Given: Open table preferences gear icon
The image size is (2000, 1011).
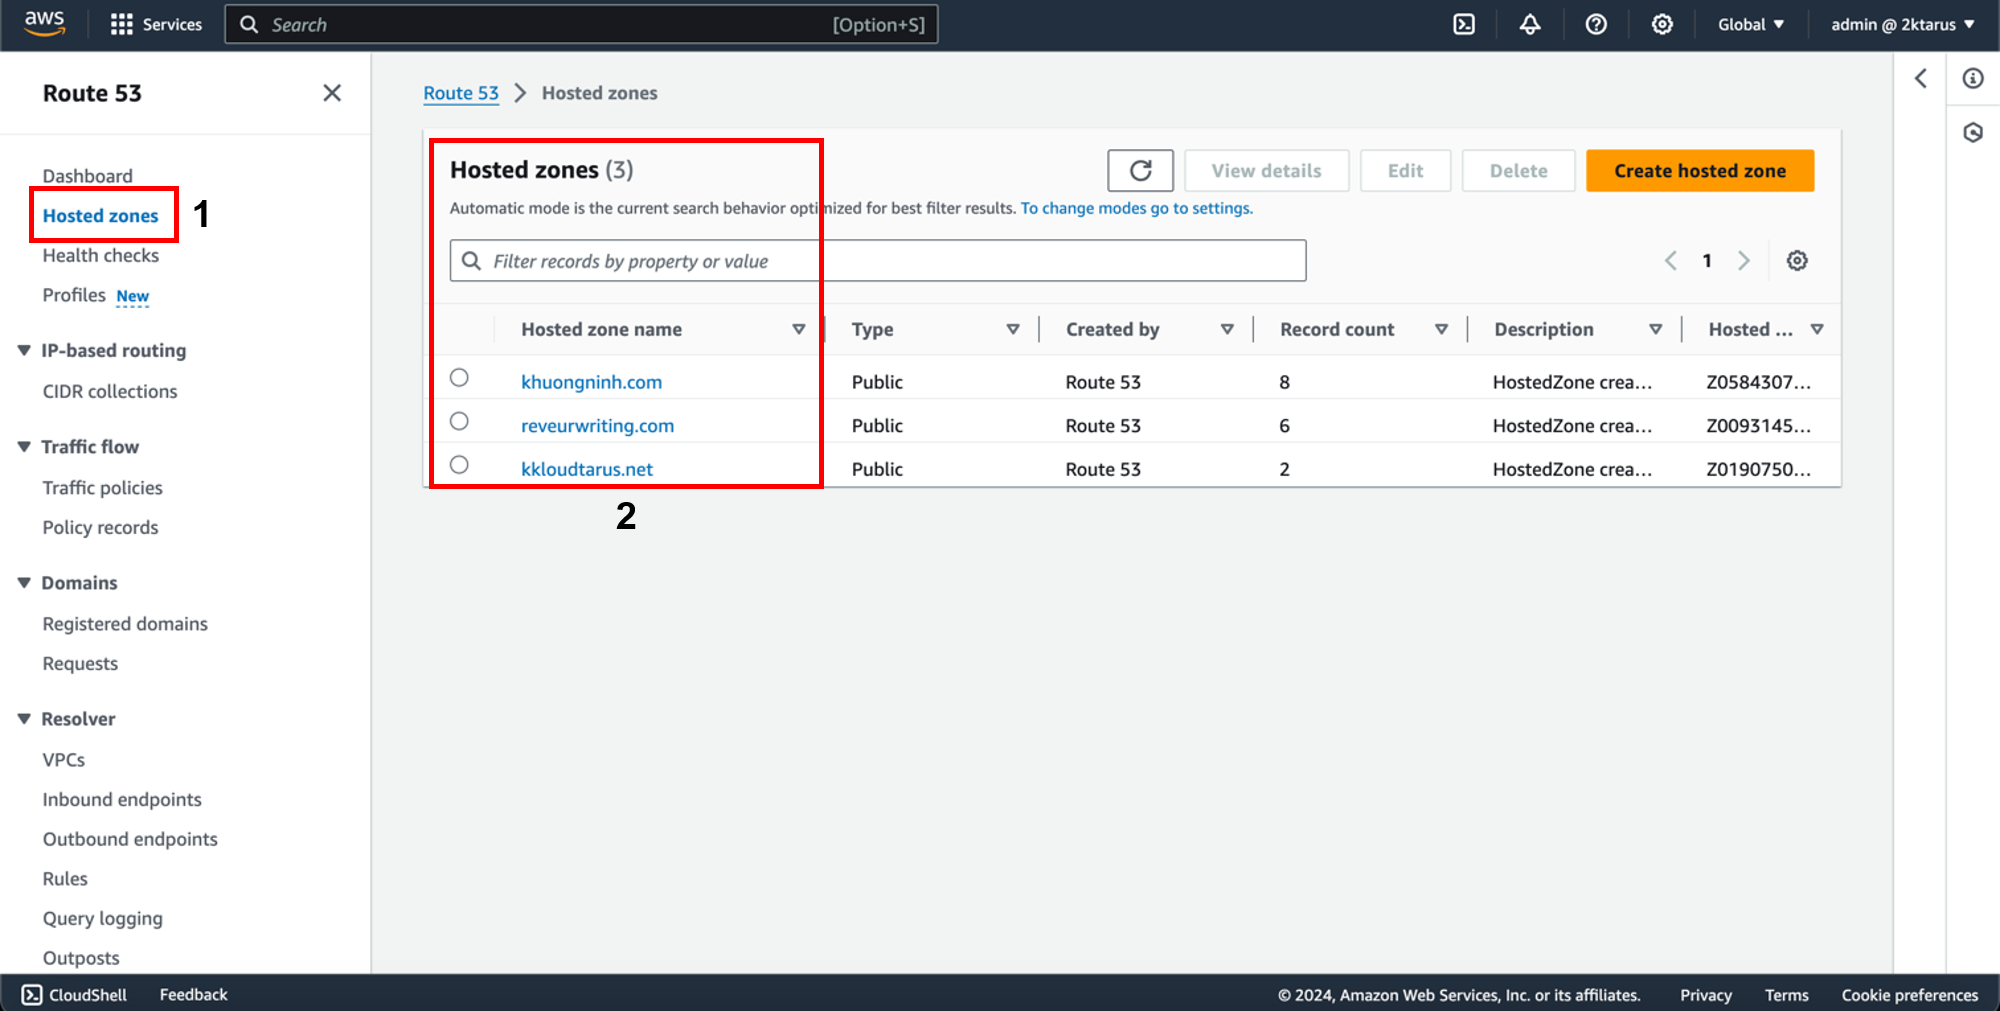Looking at the screenshot, I should coord(1797,261).
